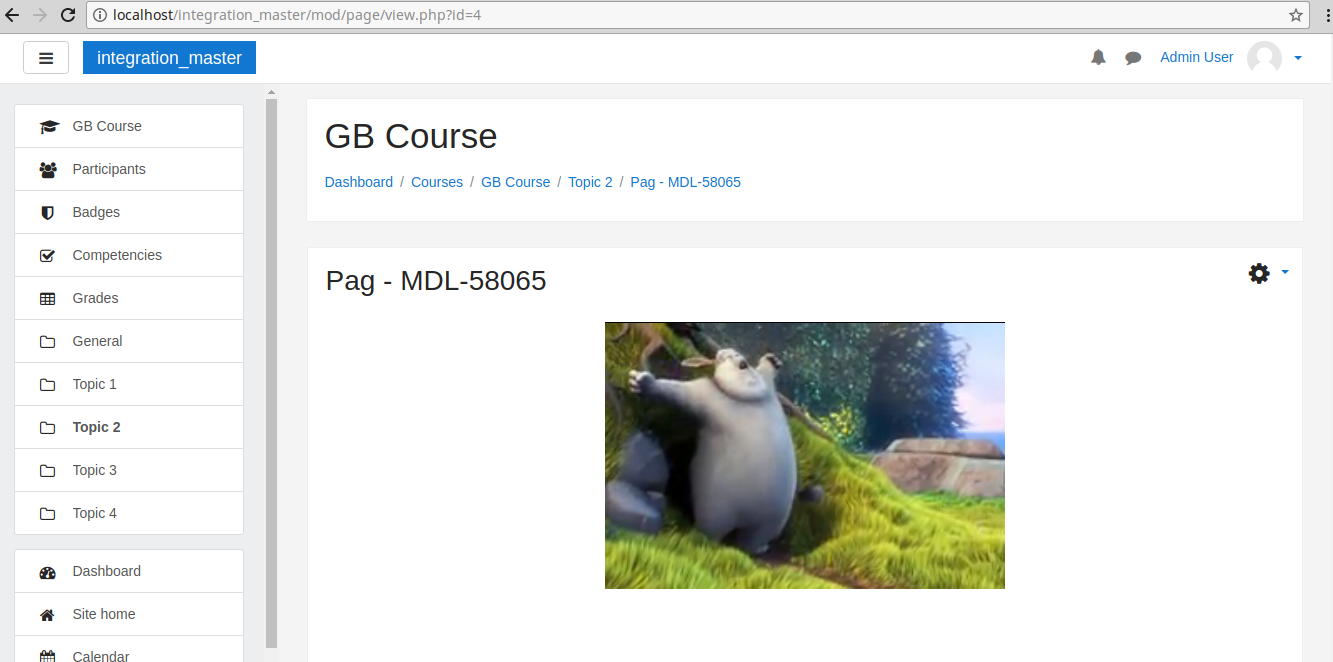Click the Courses breadcrumb link
Screen dimensions: 1333x662
coord(437,182)
